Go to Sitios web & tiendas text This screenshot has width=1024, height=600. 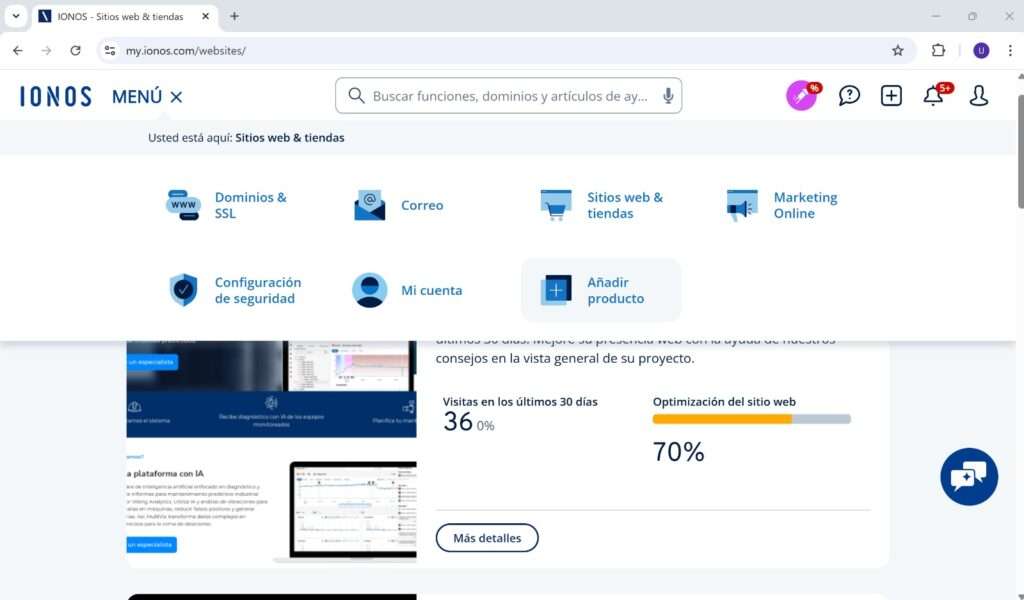coord(625,205)
